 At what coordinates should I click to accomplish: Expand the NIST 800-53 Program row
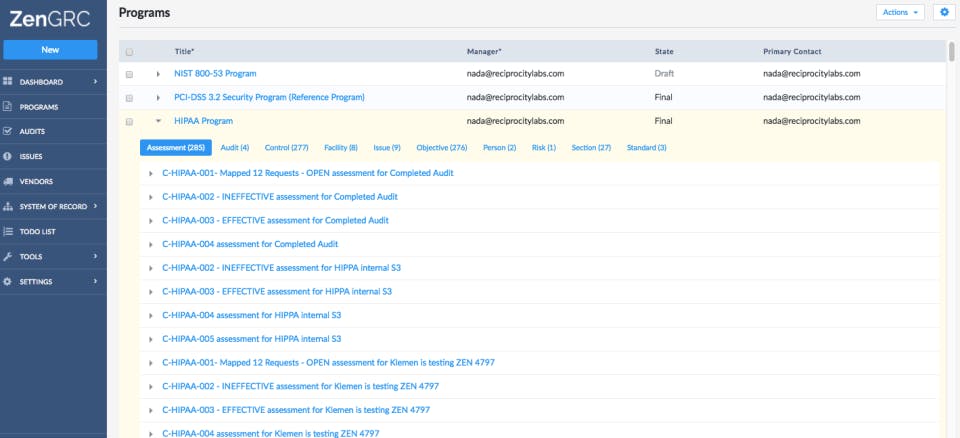(x=158, y=74)
